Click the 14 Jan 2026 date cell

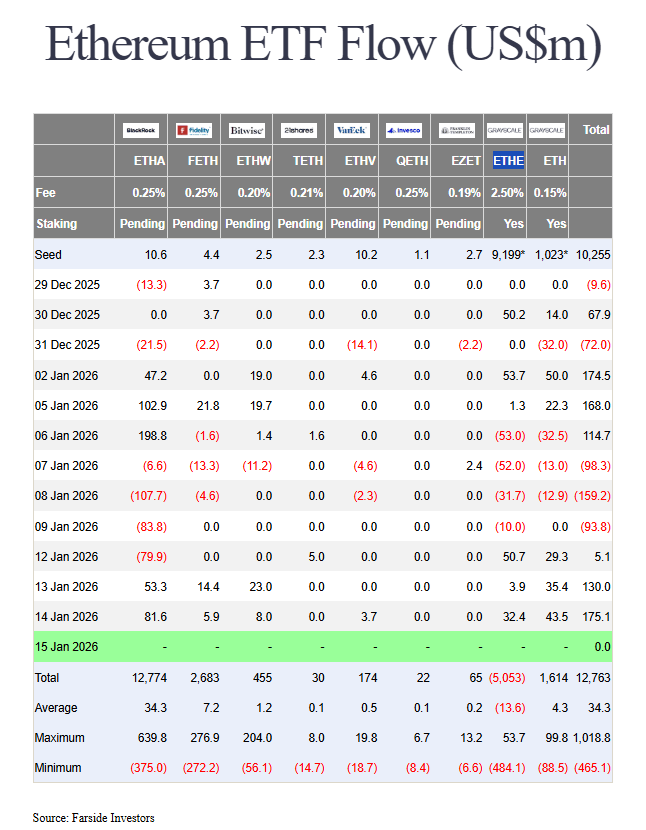click(67, 617)
